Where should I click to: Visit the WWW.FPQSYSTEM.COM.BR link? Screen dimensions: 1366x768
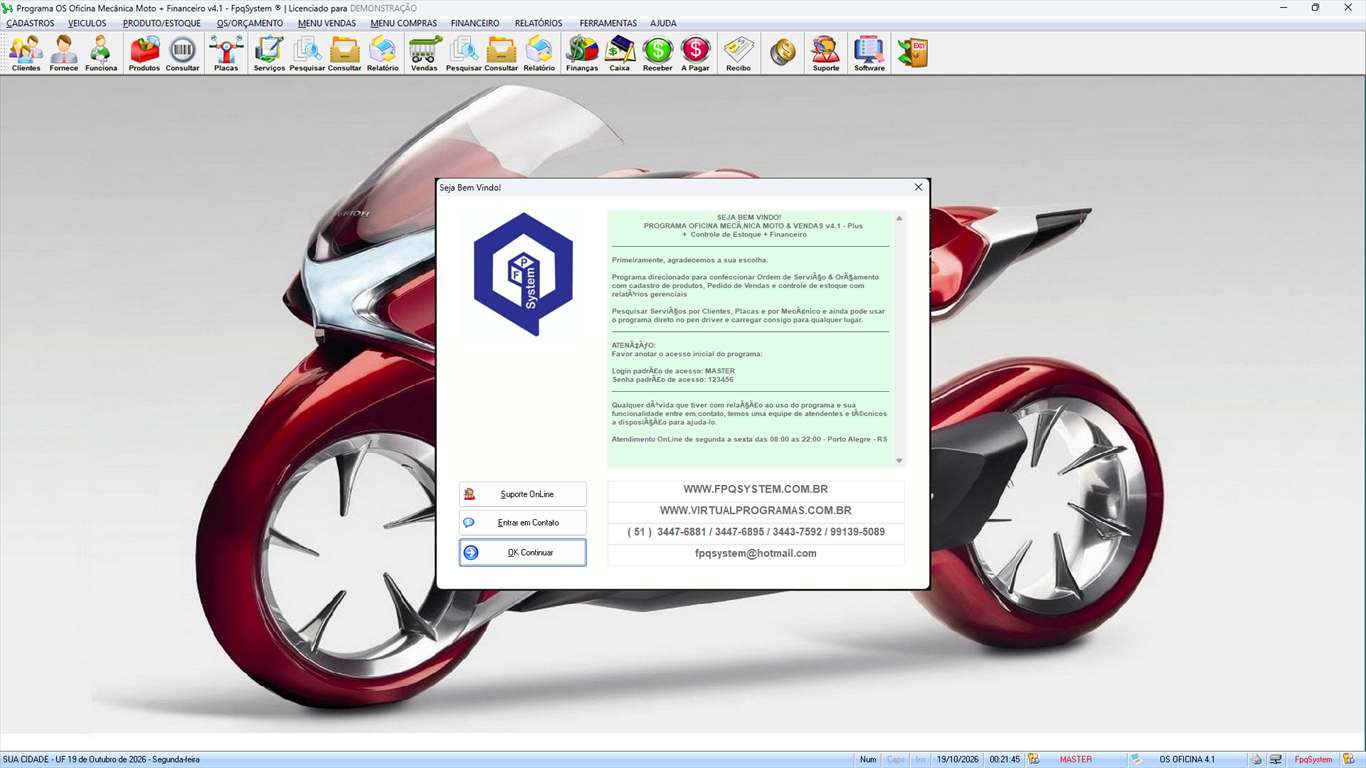click(x=756, y=490)
